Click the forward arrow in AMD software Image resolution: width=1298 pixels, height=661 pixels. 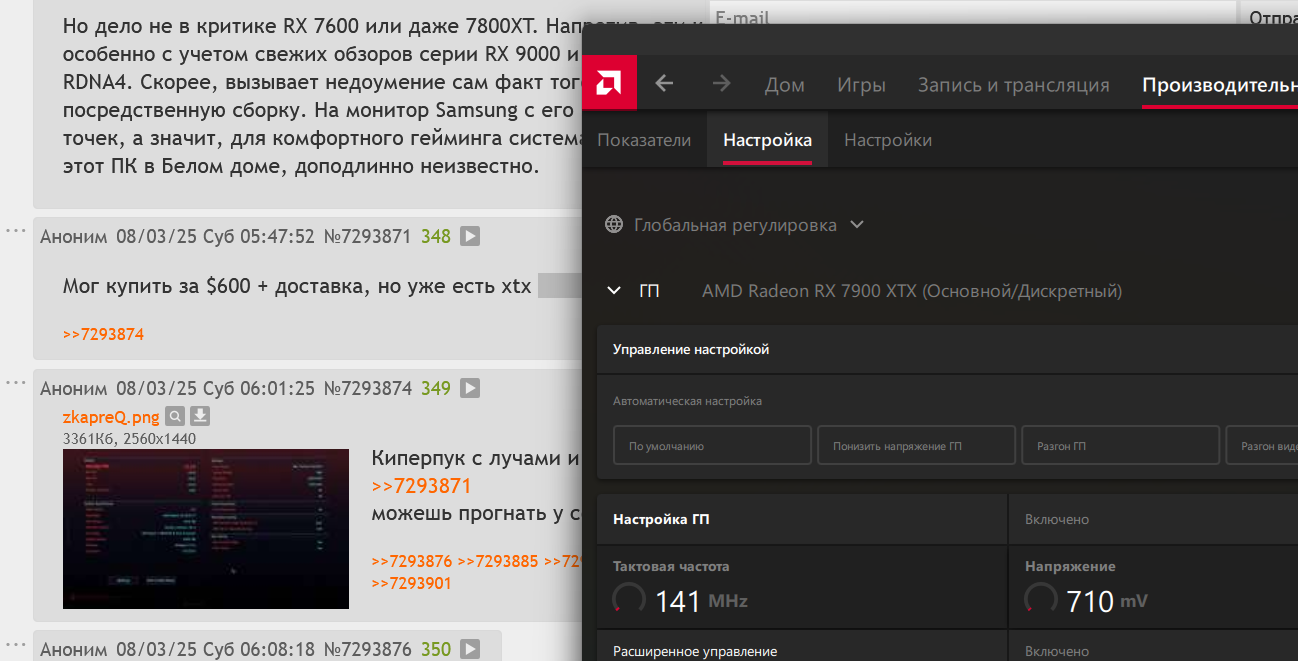(x=721, y=85)
